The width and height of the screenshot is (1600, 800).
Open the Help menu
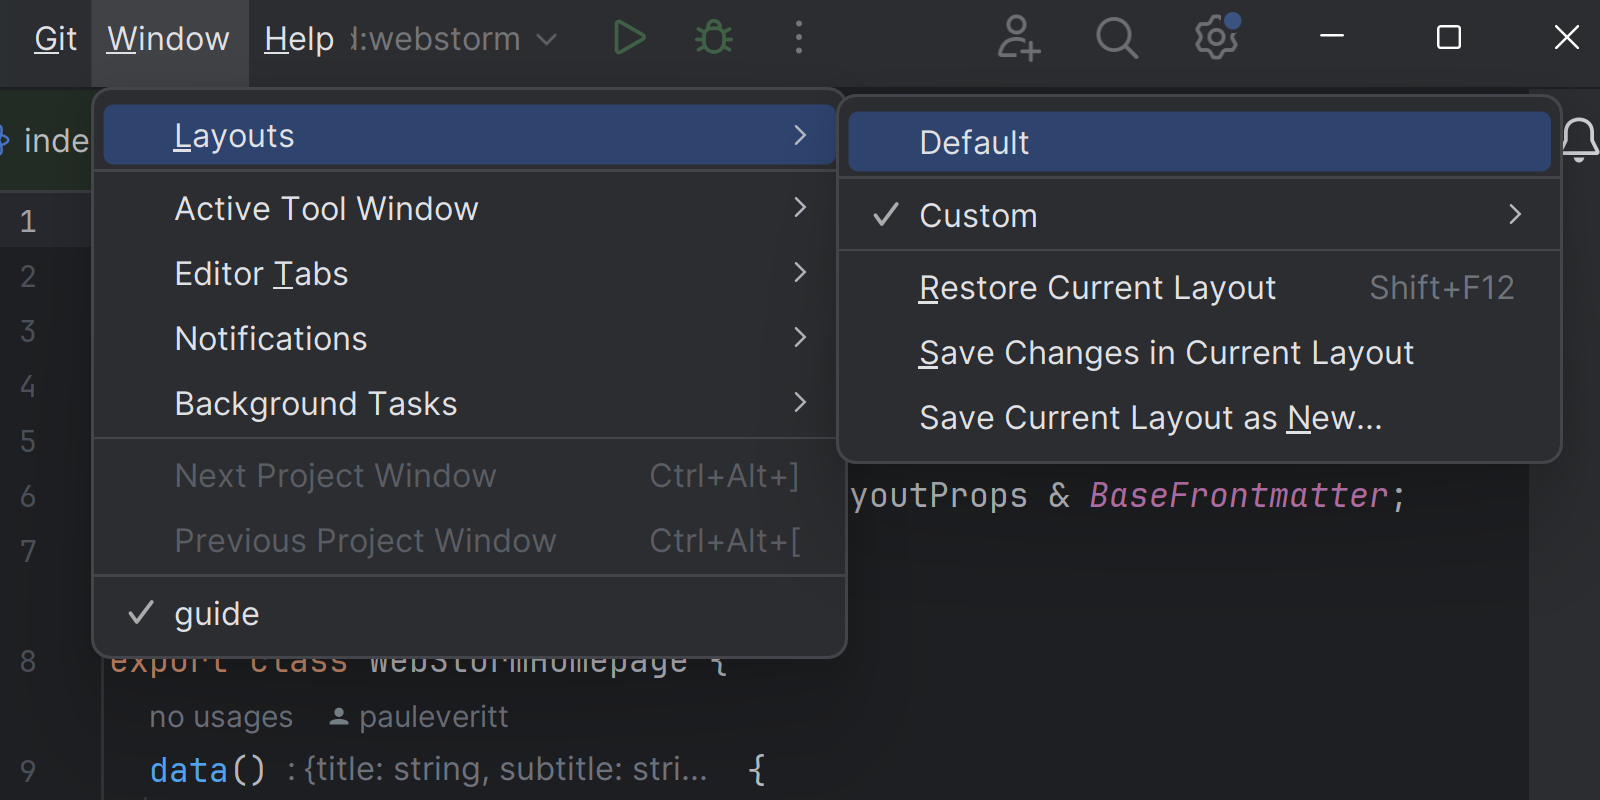(x=298, y=39)
